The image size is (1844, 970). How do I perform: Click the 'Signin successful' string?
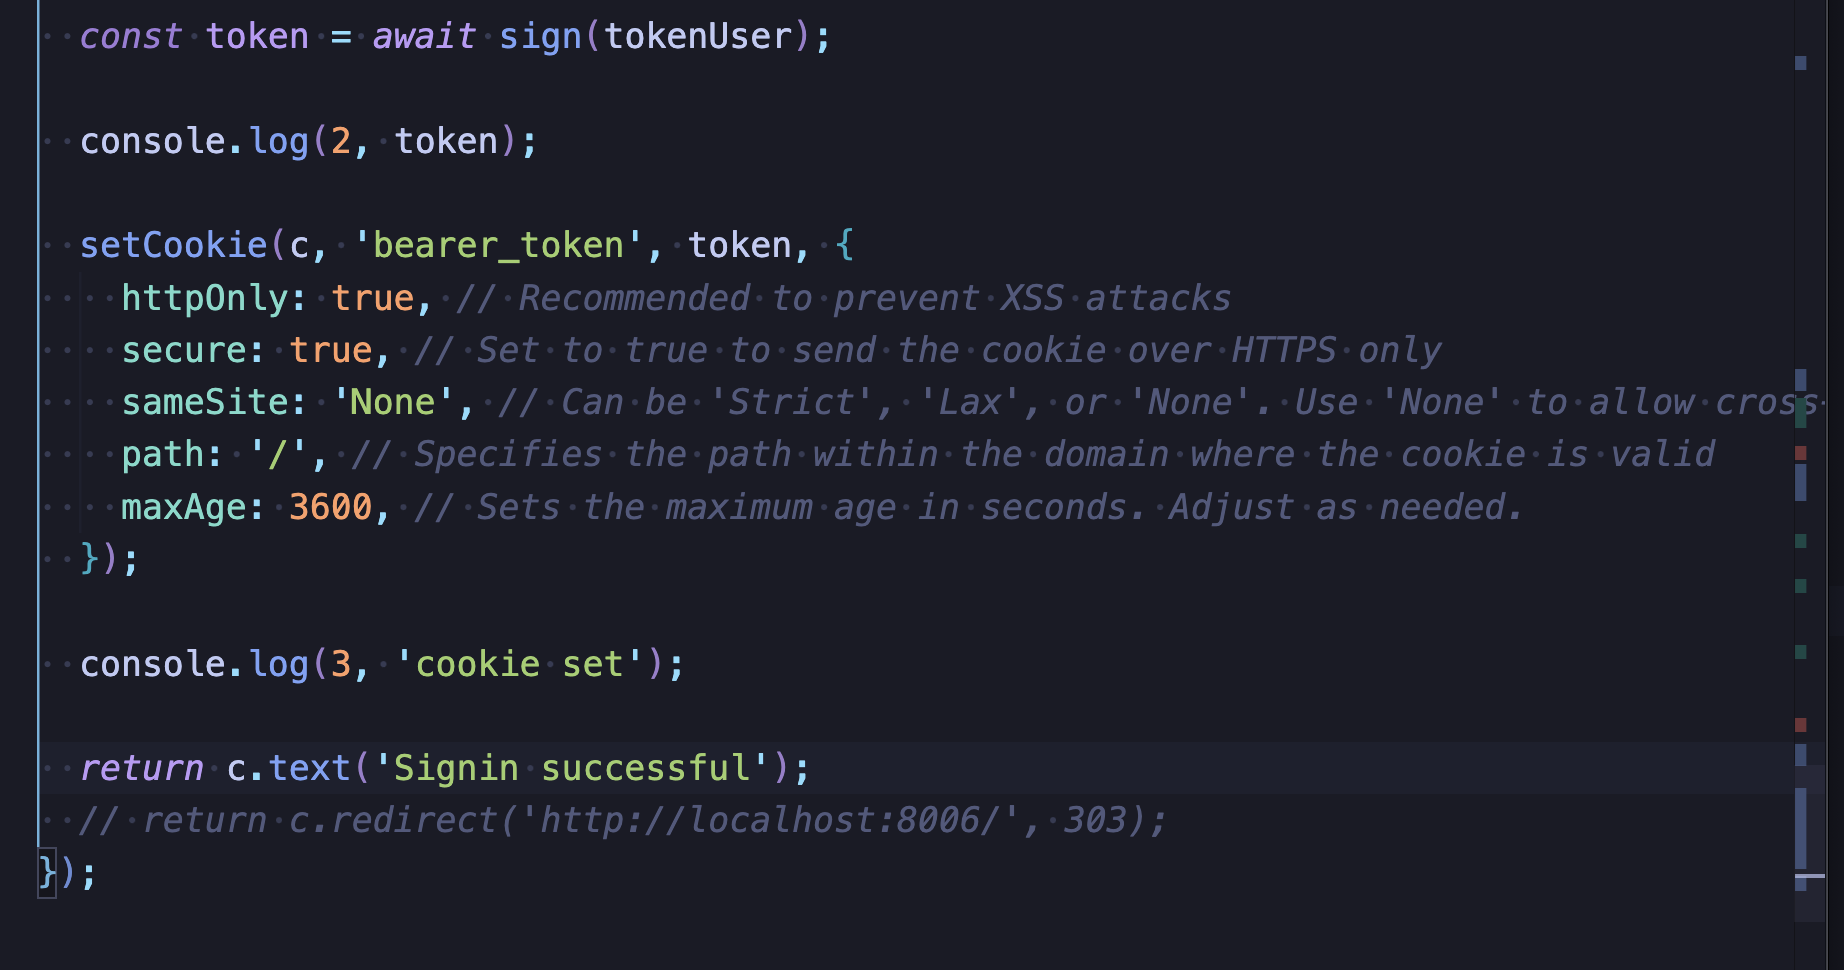pos(571,768)
